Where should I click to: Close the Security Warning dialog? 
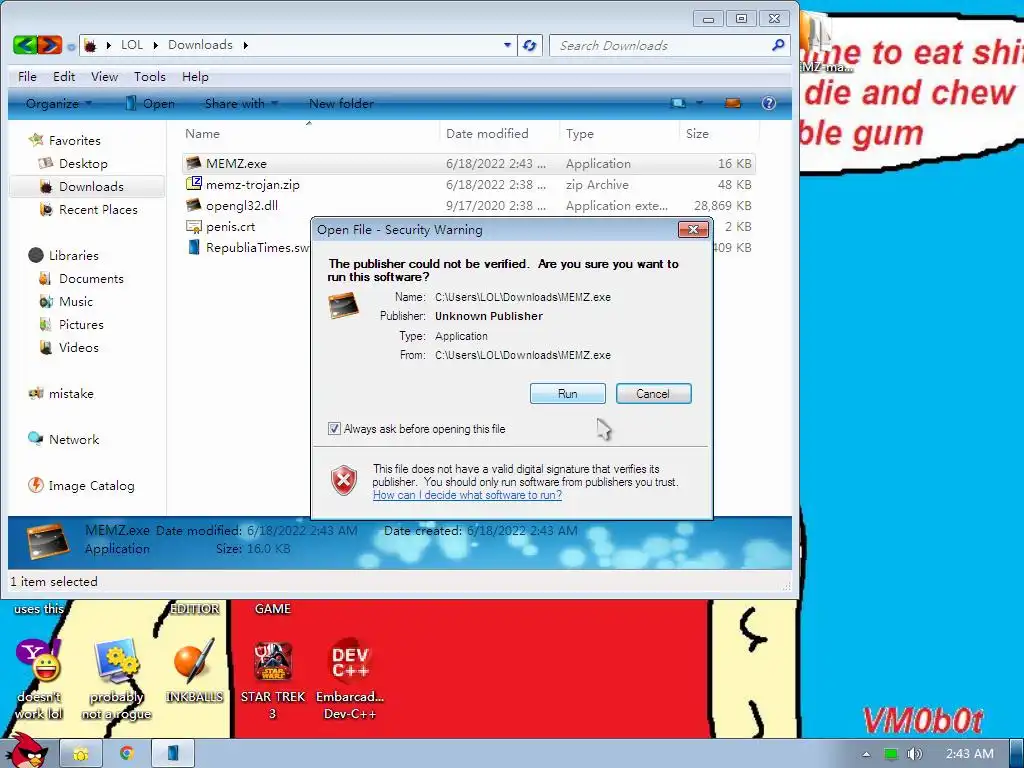pos(693,229)
